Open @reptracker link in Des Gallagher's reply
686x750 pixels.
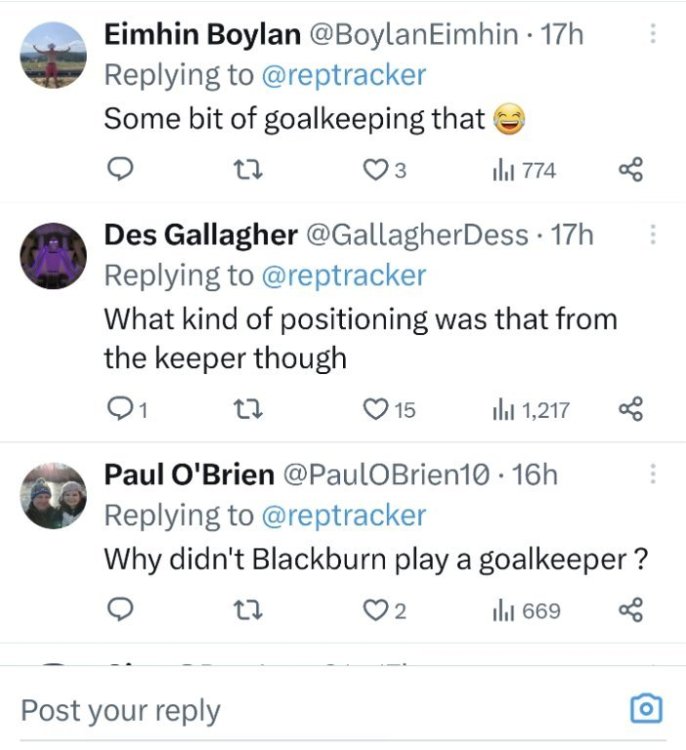(343, 275)
